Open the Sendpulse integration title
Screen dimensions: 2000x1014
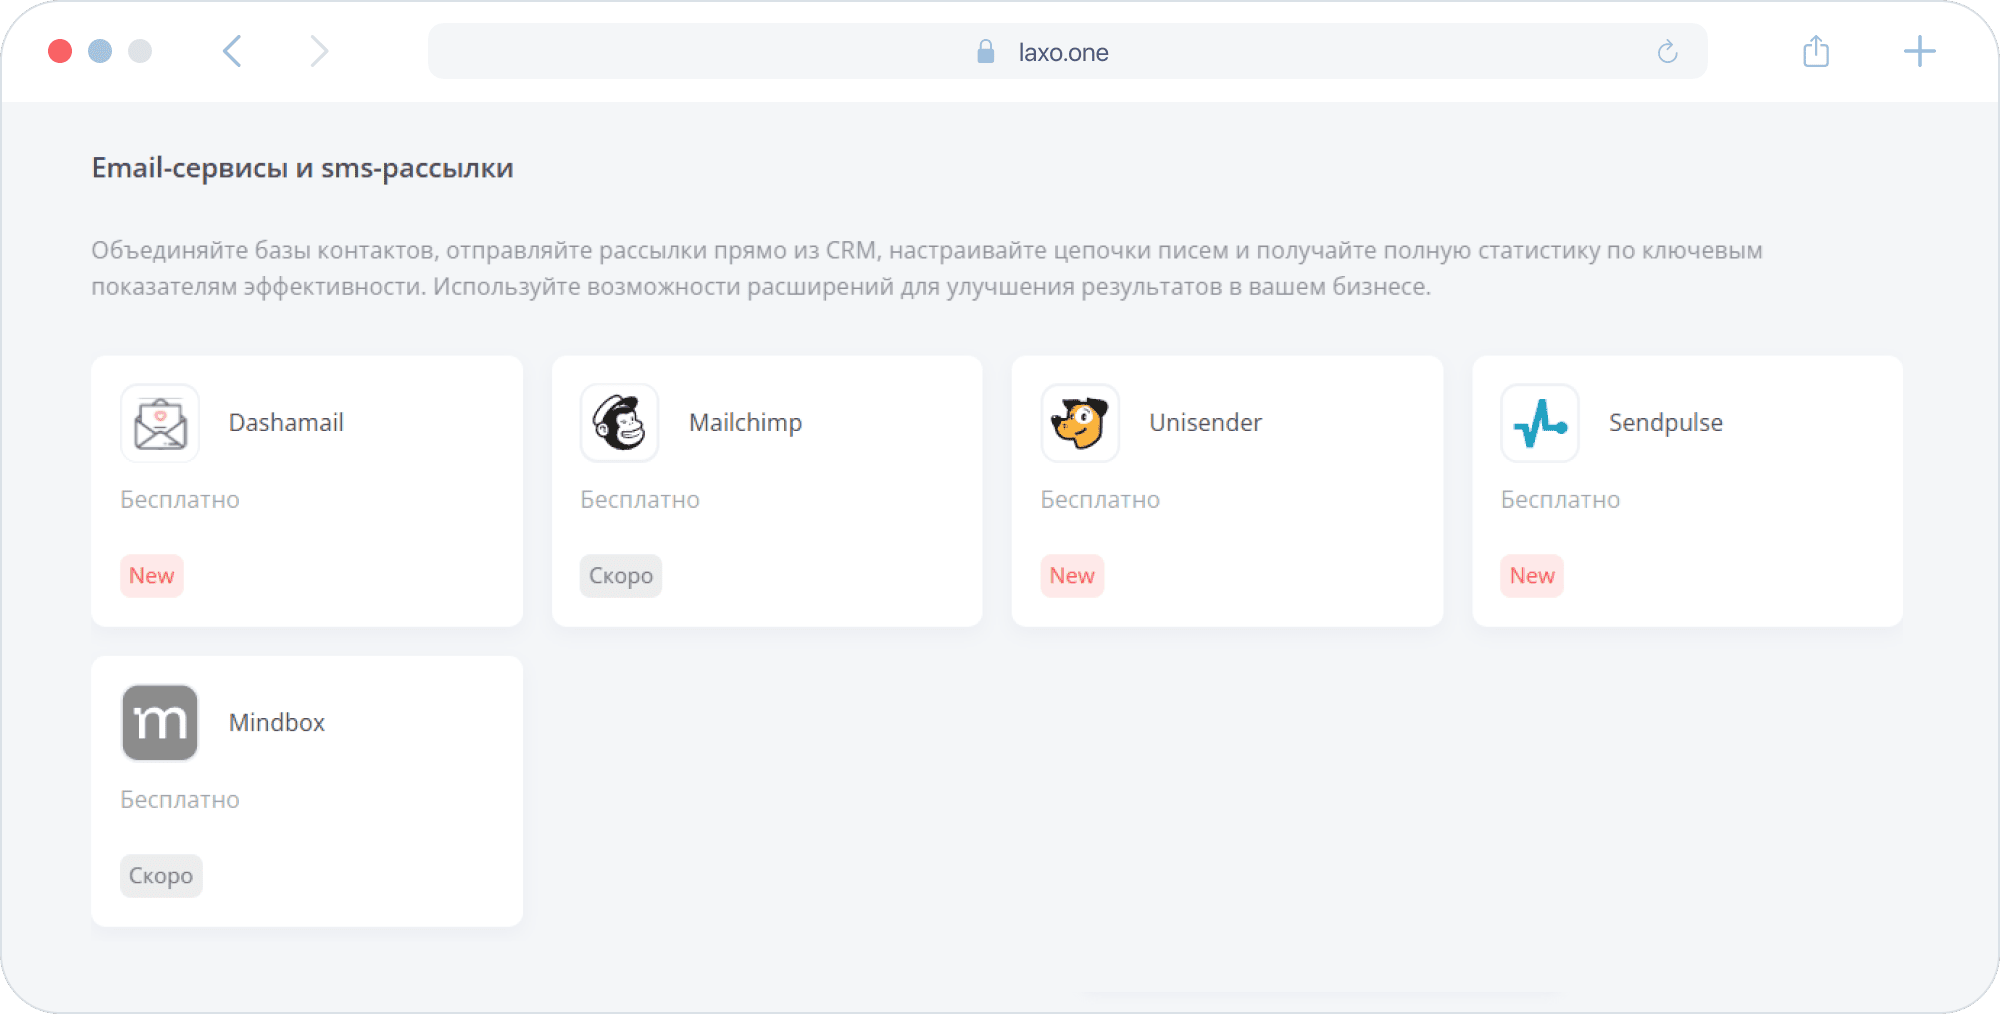(1665, 423)
